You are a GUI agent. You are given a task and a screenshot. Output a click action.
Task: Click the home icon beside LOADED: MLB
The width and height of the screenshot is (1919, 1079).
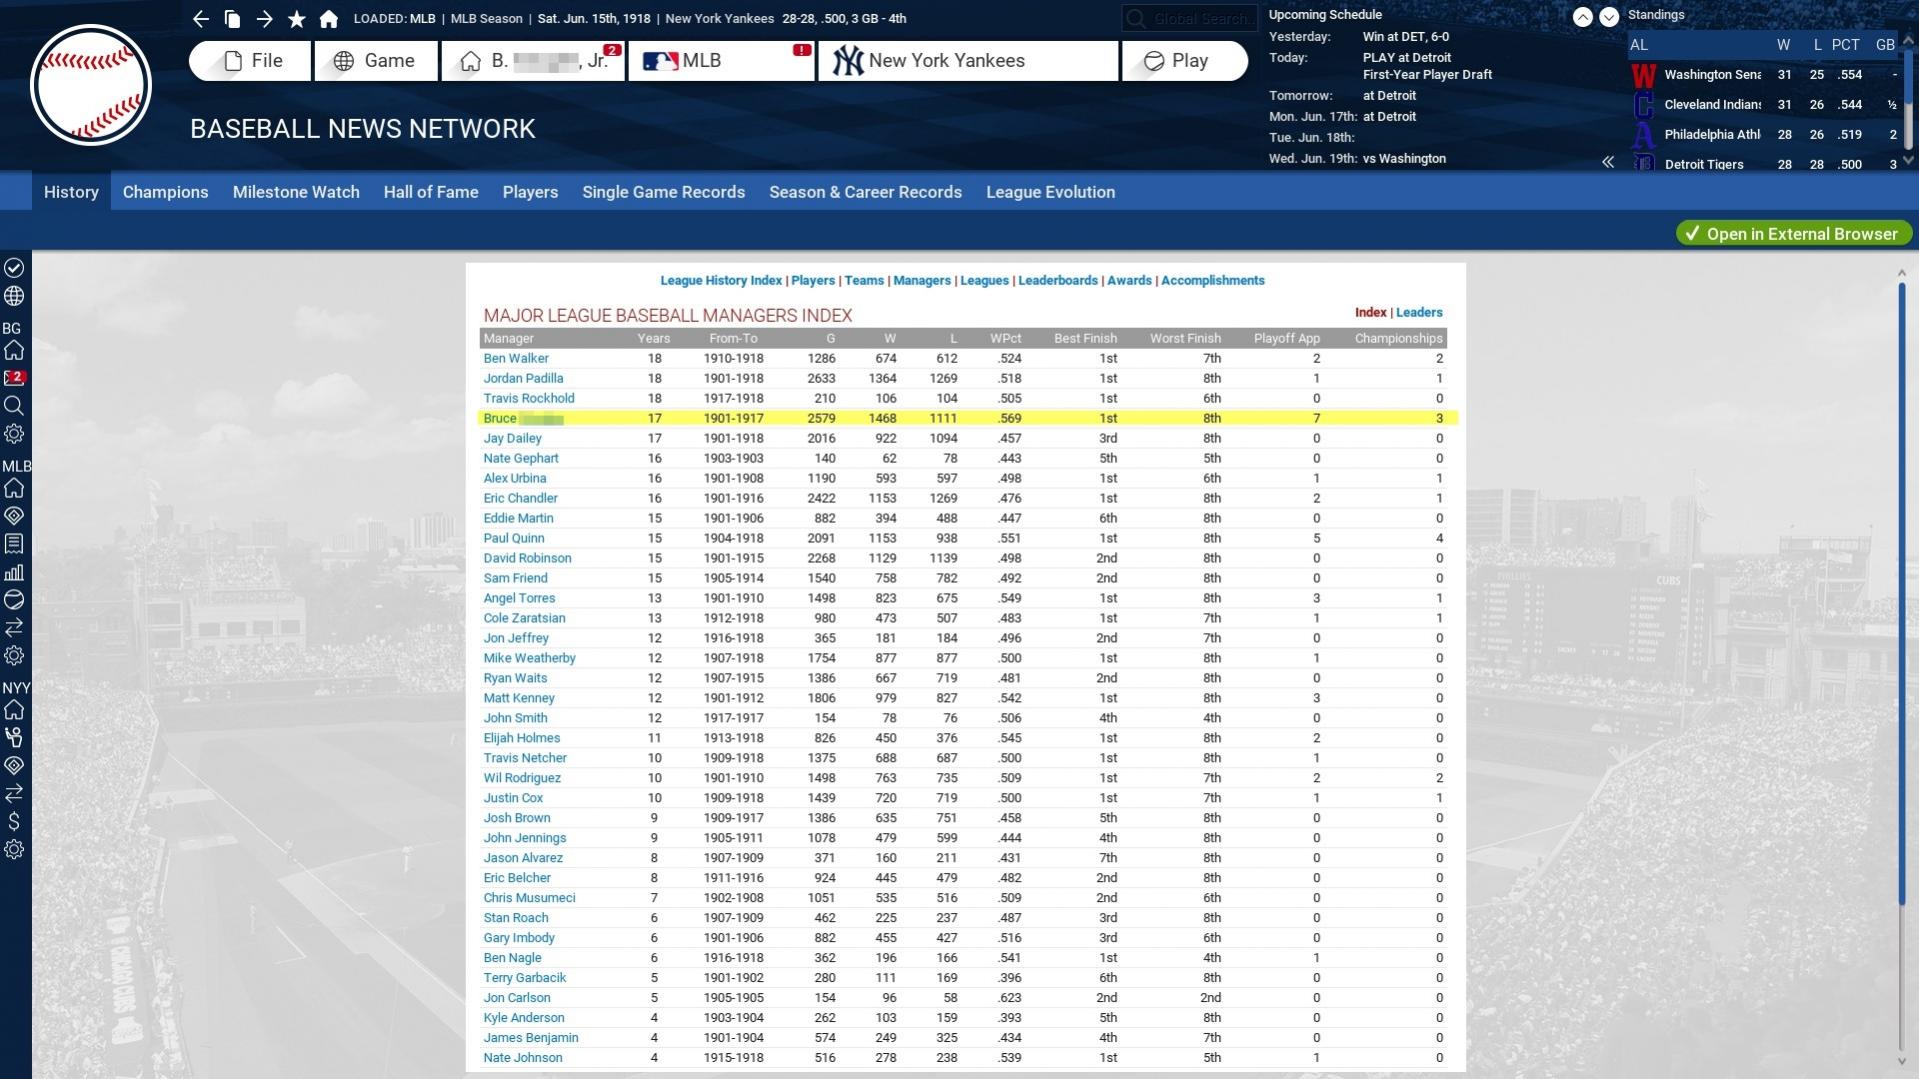coord(328,19)
